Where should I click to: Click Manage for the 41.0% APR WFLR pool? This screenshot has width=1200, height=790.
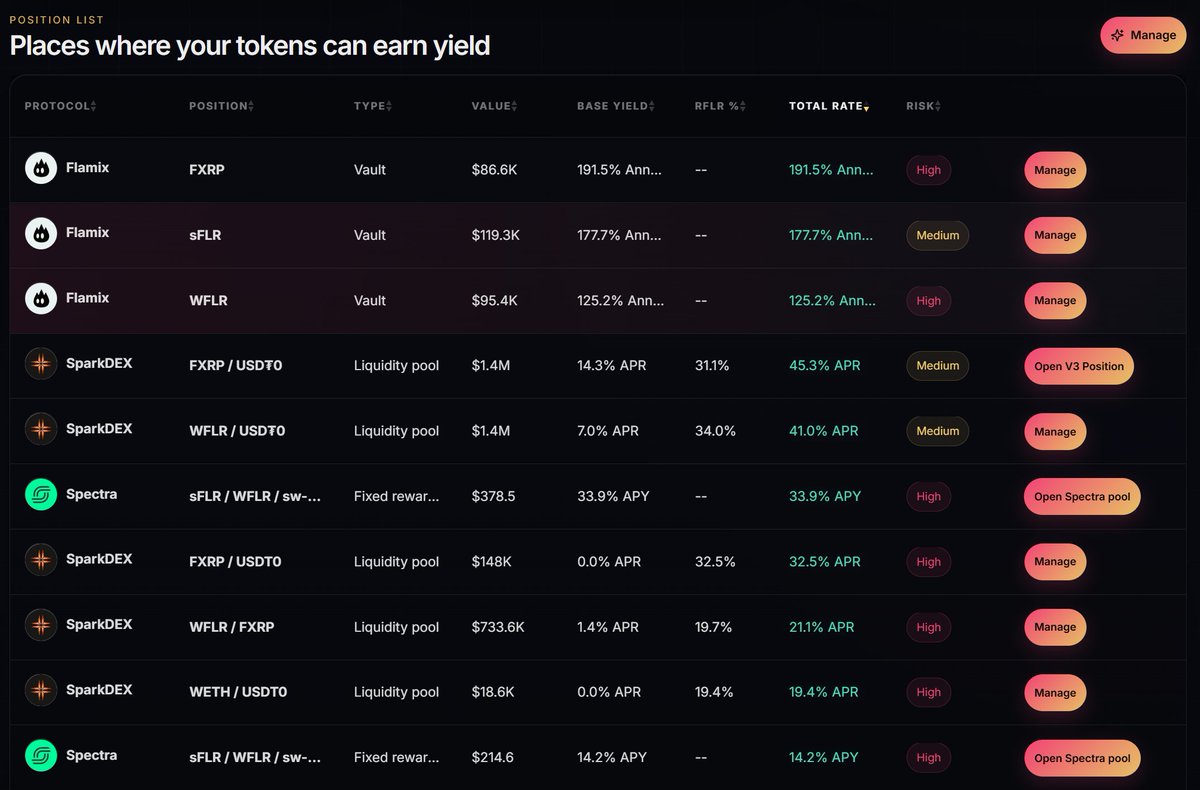click(1055, 431)
